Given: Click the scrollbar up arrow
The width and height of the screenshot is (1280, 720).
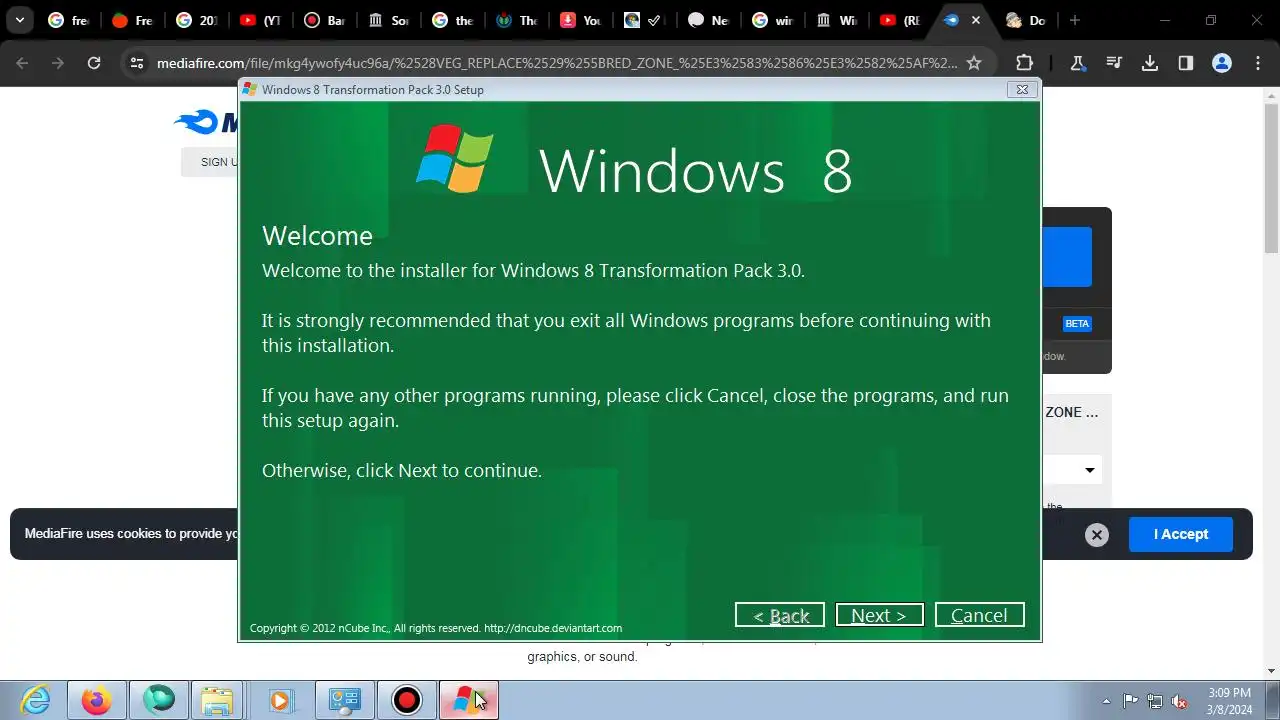Looking at the screenshot, I should [x=1272, y=95].
